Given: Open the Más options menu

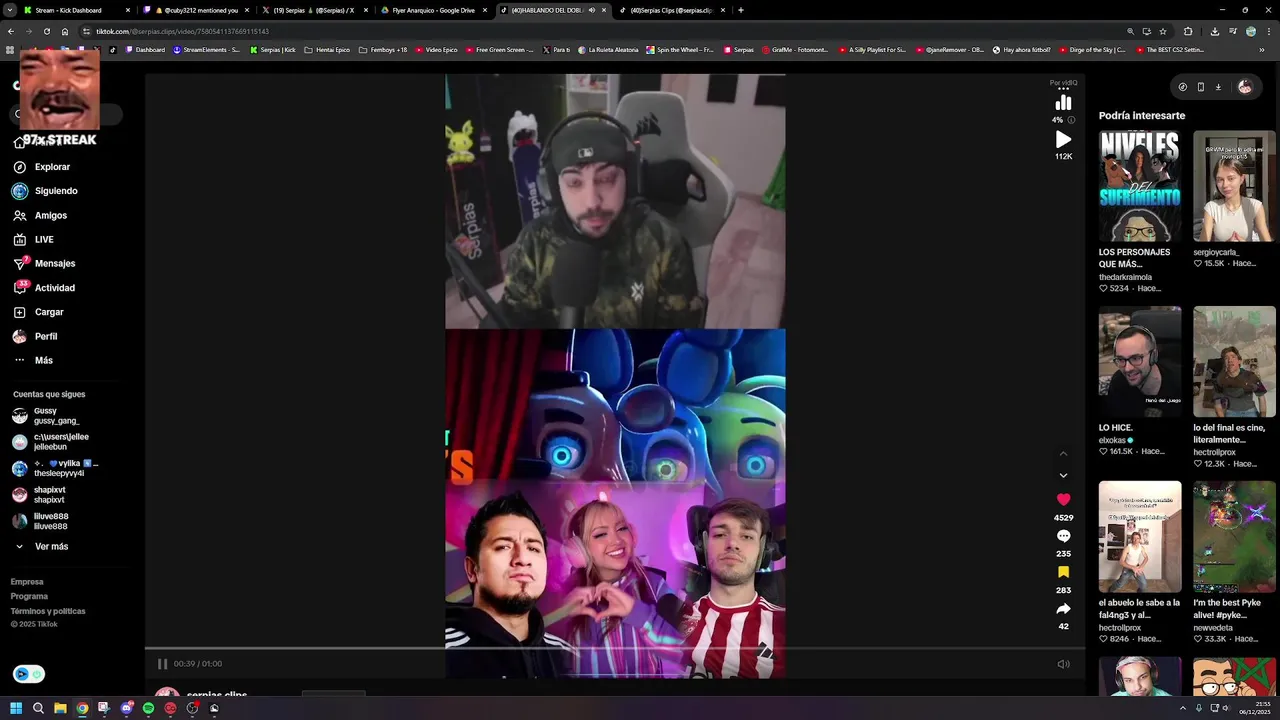Looking at the screenshot, I should coord(33,361).
